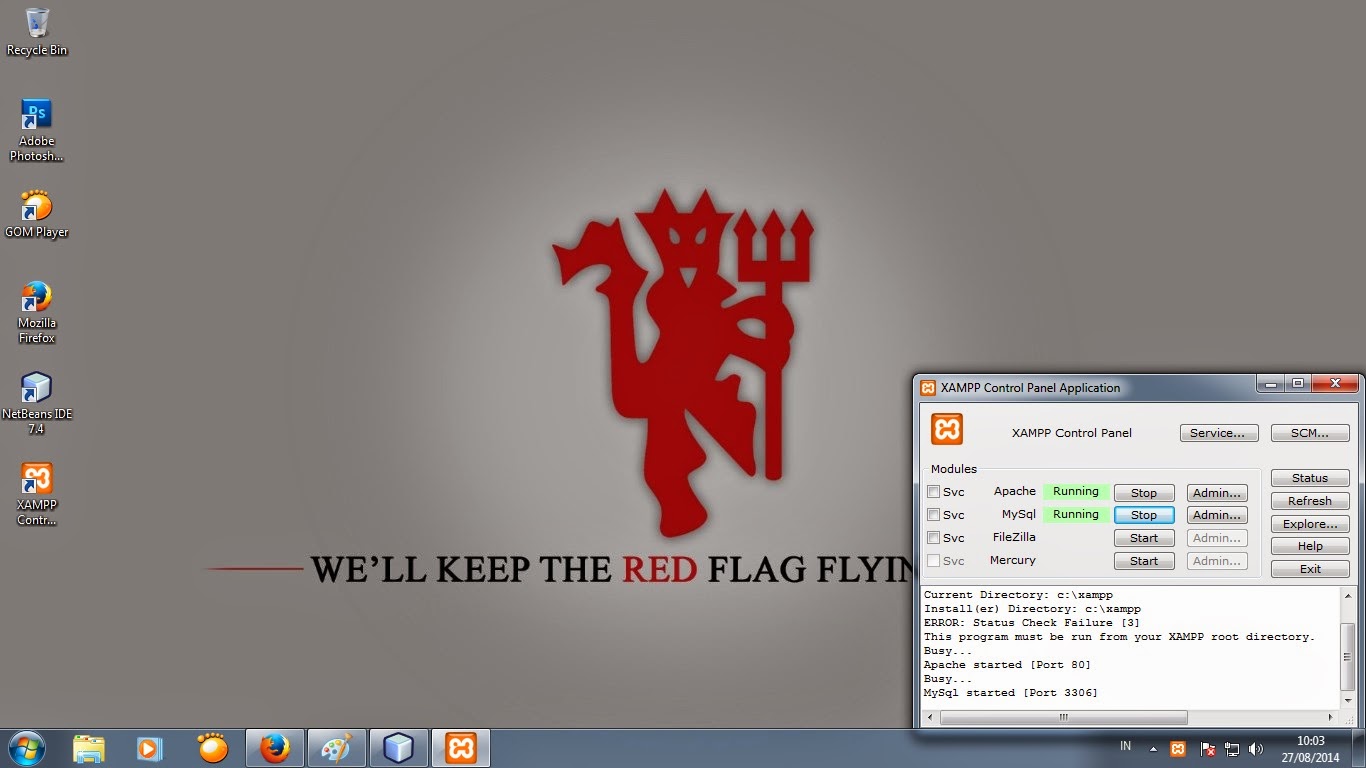Enable Svc checkbox for Apache

(x=933, y=492)
